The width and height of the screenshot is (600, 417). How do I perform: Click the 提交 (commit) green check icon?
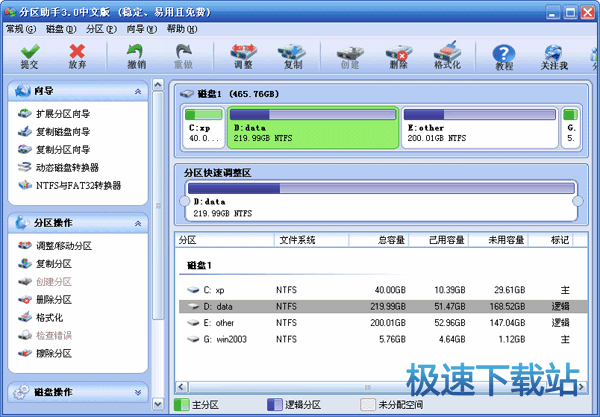pyautogui.click(x=30, y=52)
